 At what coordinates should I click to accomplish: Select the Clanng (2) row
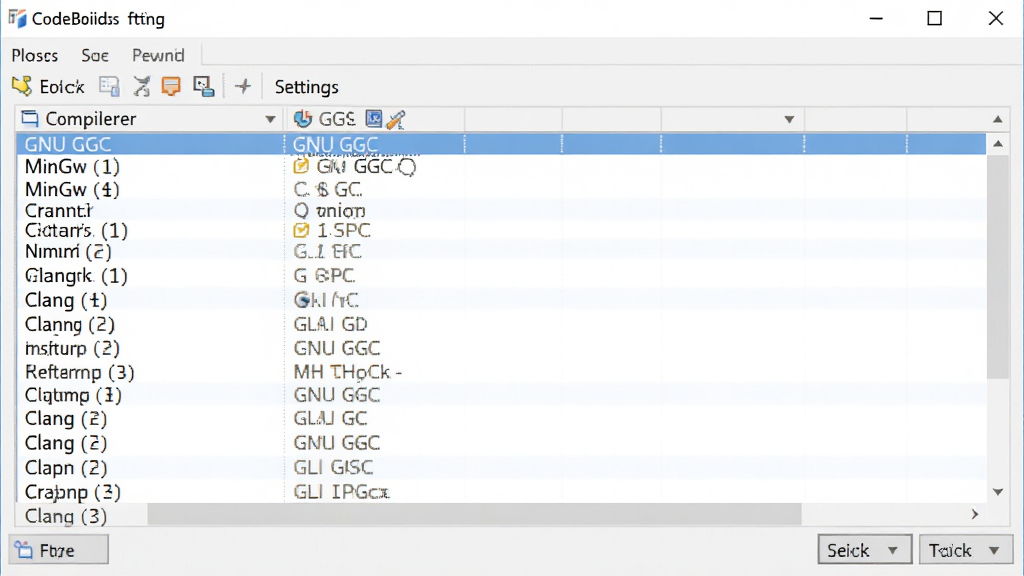[x=501, y=324]
